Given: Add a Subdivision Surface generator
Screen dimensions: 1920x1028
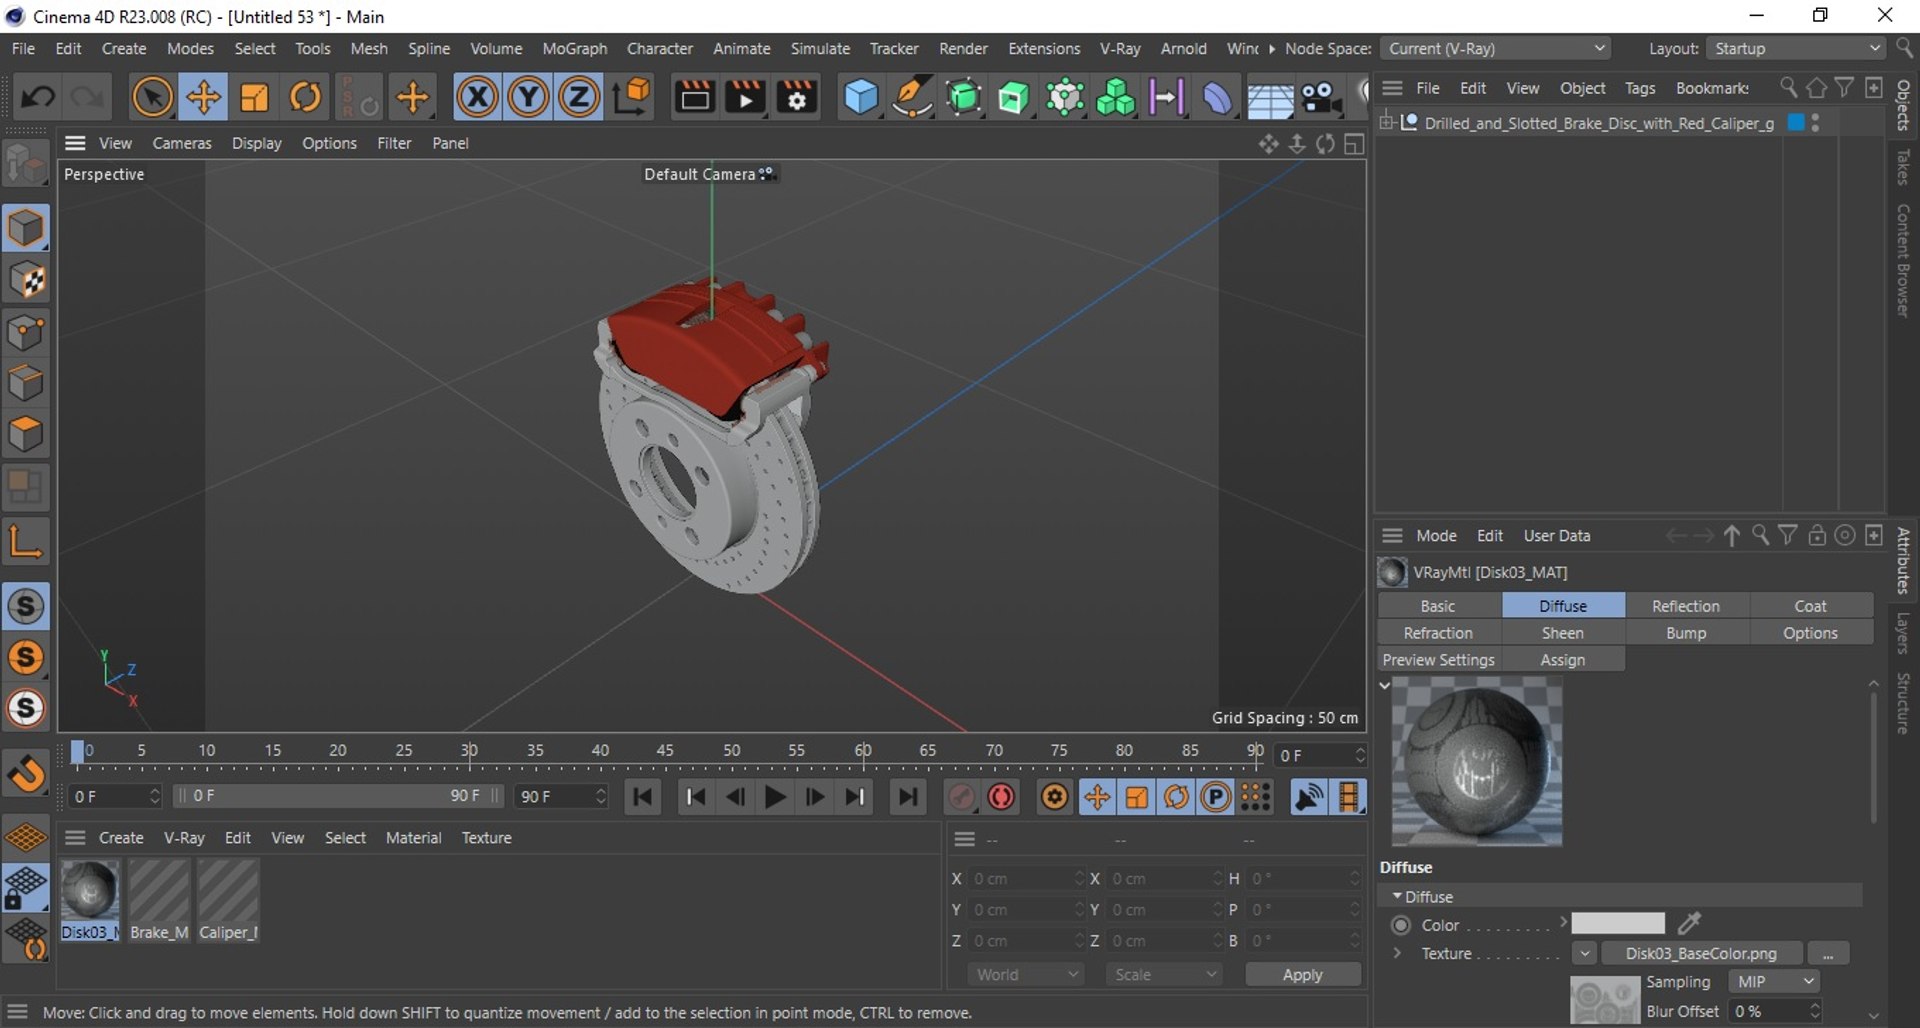Looking at the screenshot, I should click(963, 97).
